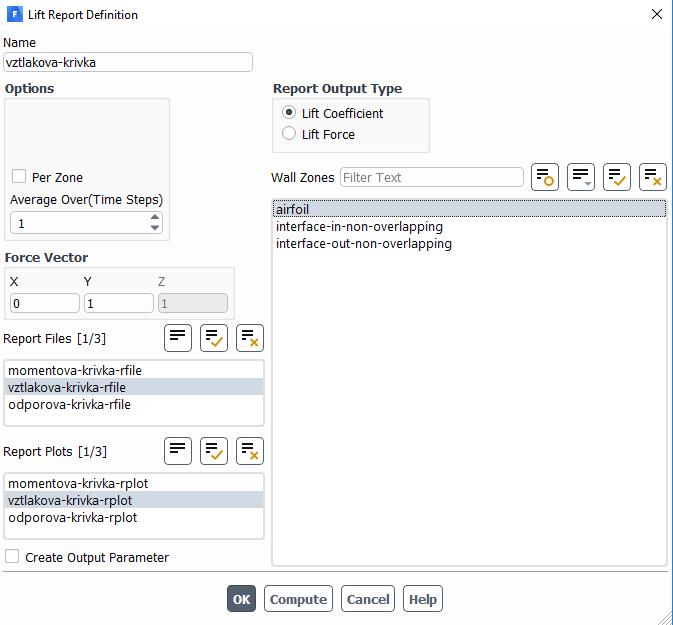This screenshot has height=625, width=673.
Task: Click the Name field containing vztlakova-krivka
Action: (128, 62)
